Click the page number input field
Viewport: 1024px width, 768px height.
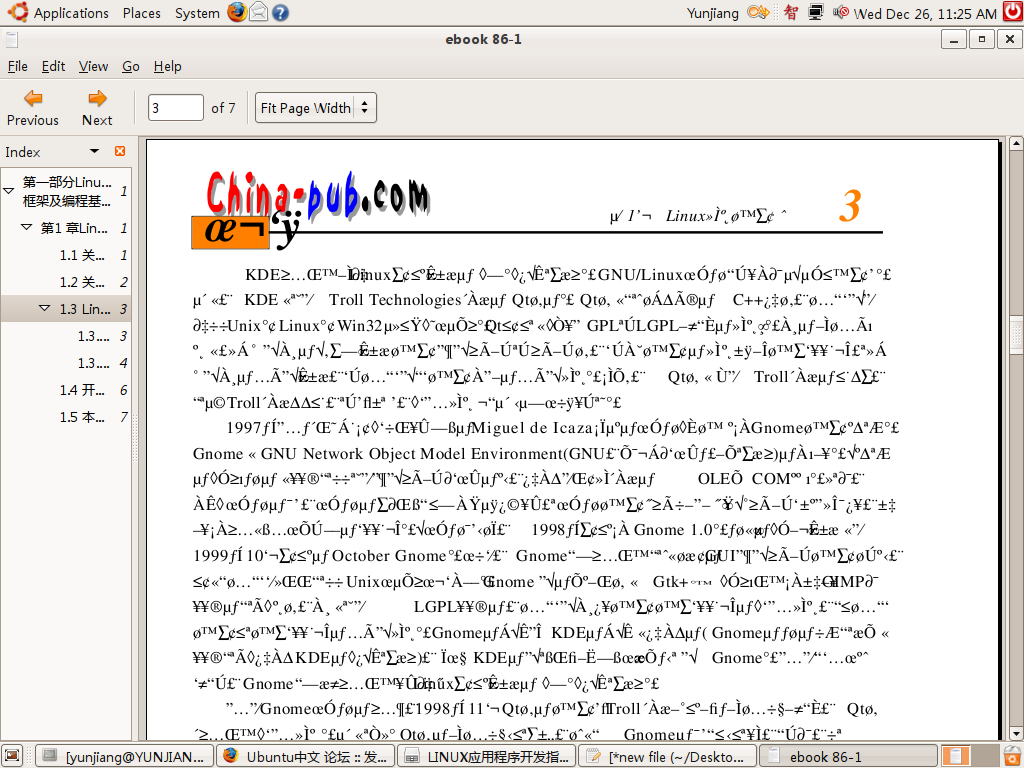(176, 108)
